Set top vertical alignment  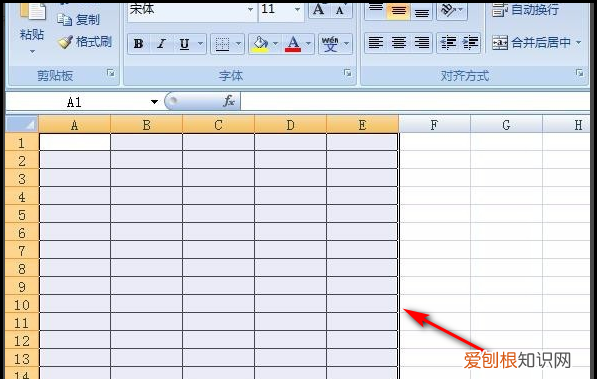pos(375,10)
